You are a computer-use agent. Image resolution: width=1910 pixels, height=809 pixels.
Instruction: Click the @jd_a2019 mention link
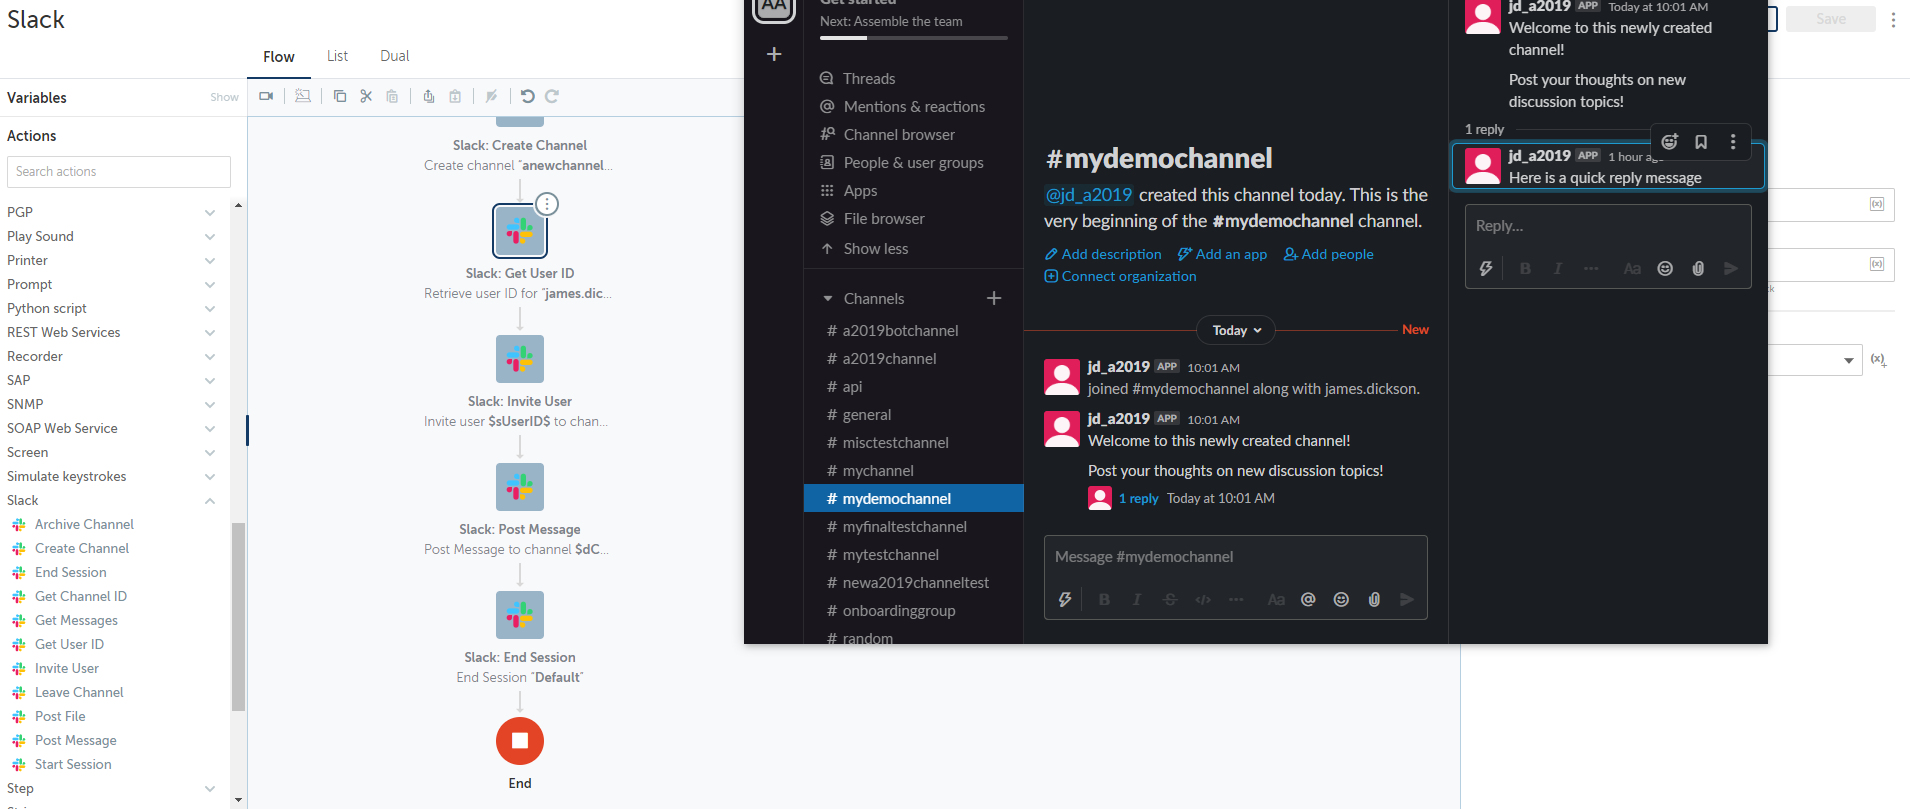point(1088,195)
